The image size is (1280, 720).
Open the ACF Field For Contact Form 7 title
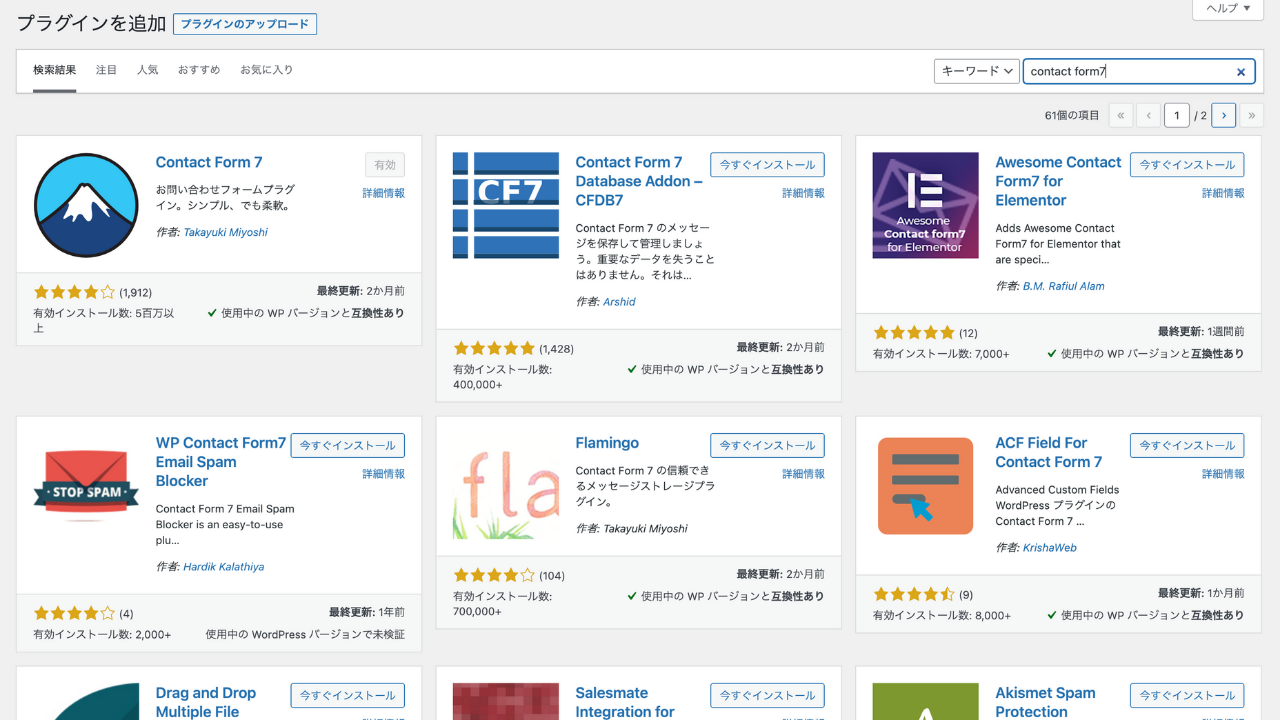point(1049,453)
